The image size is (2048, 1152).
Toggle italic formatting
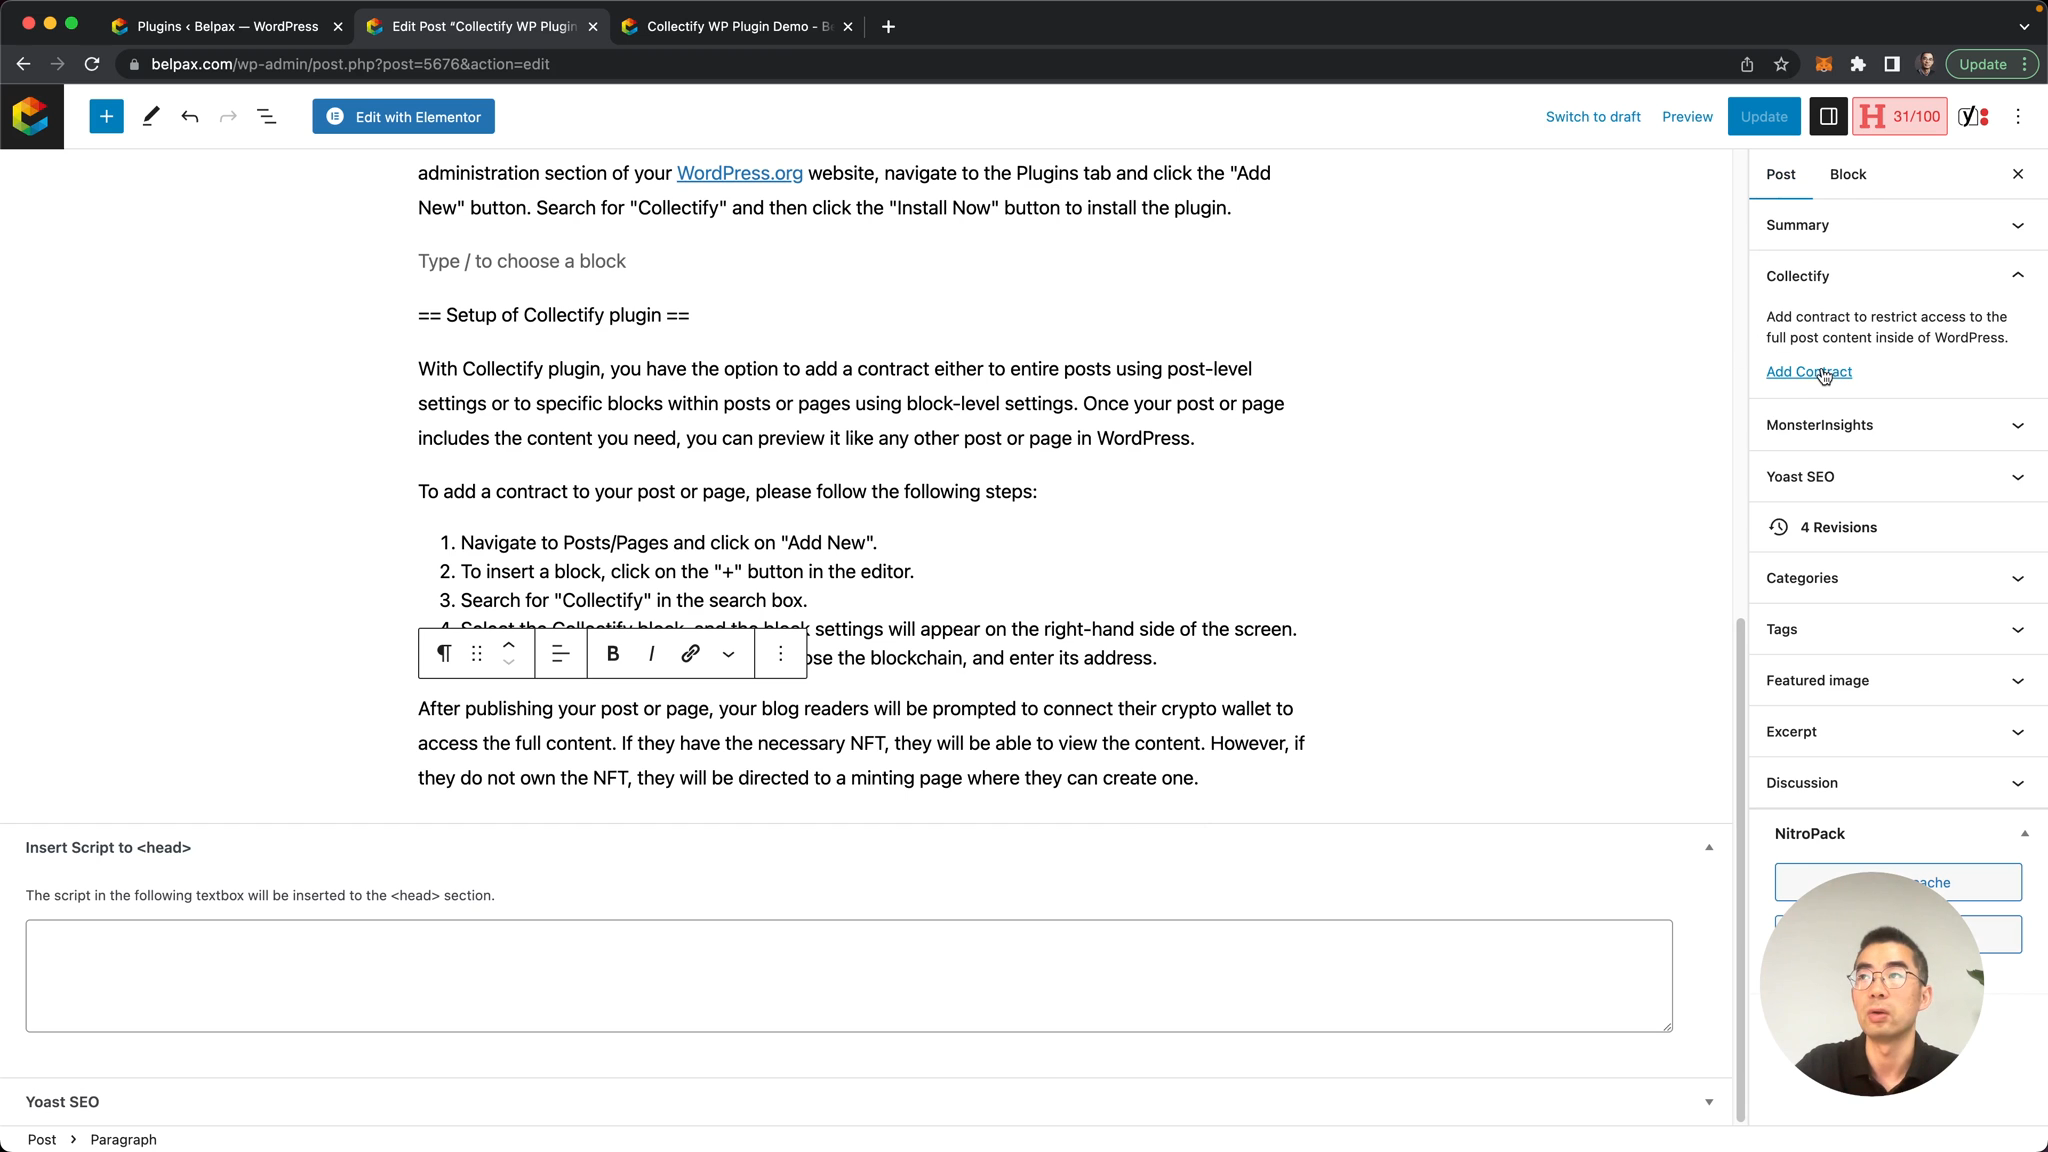tap(652, 653)
